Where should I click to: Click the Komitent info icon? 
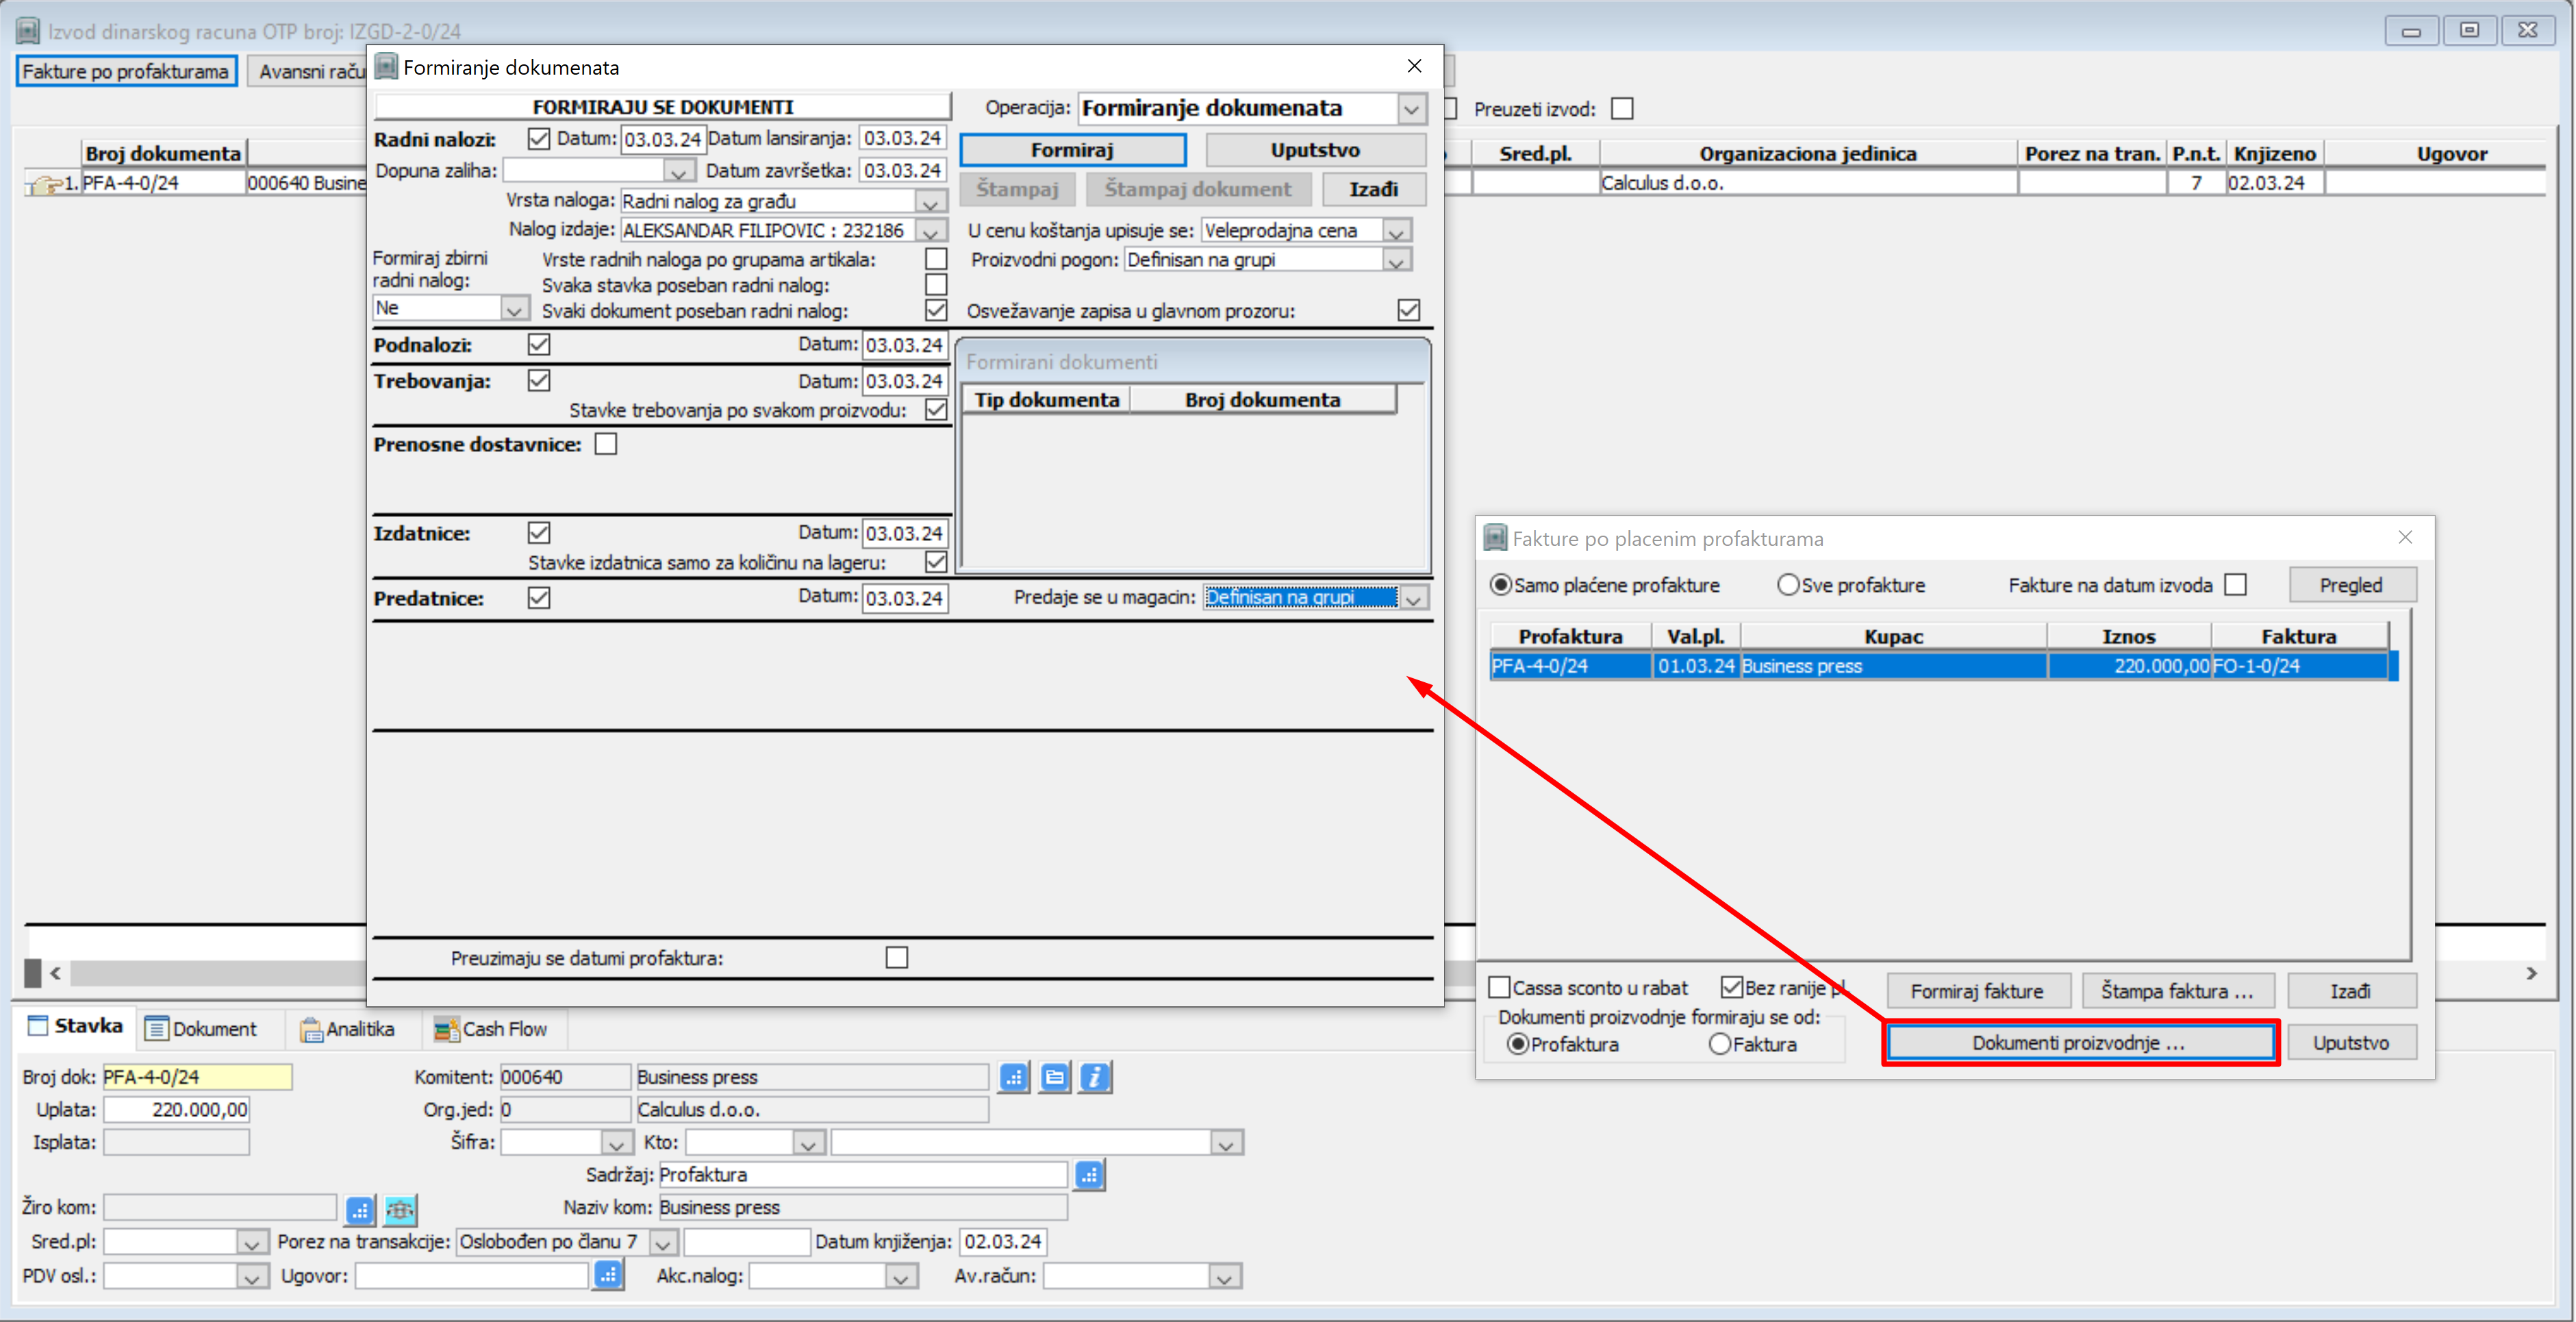point(1095,1077)
